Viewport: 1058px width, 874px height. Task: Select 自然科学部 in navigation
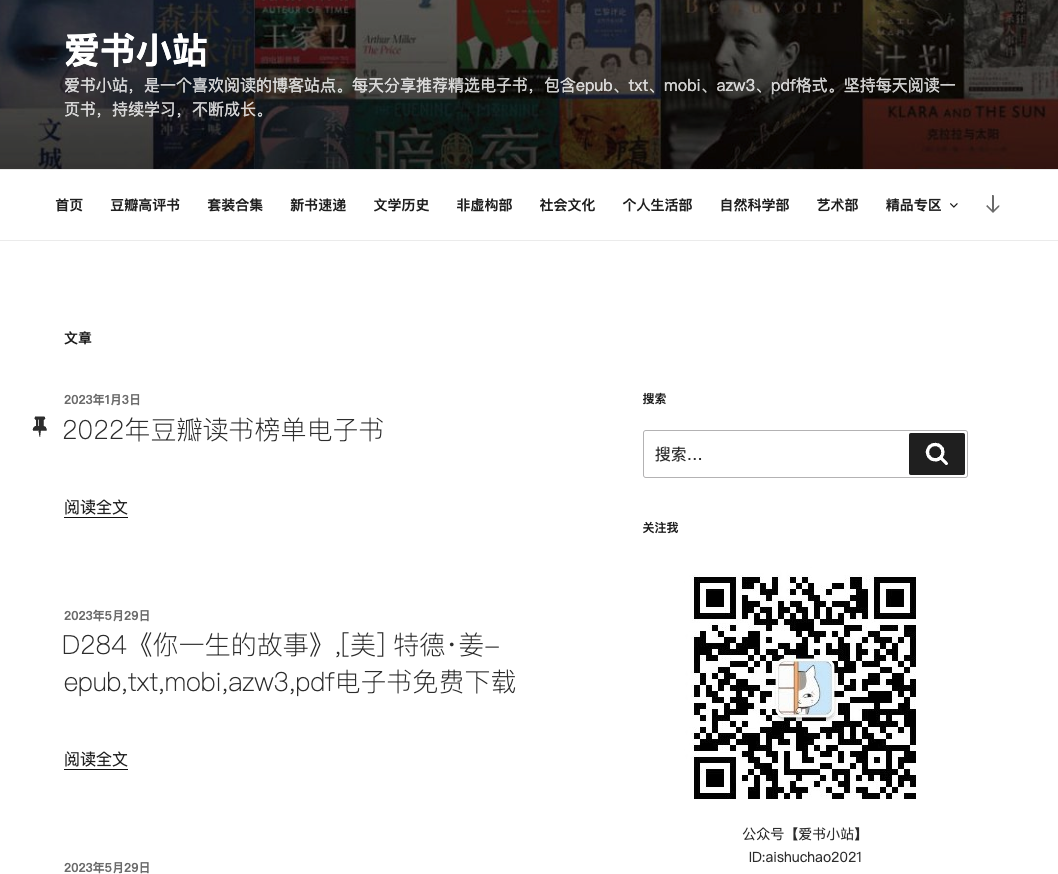pyautogui.click(x=754, y=205)
